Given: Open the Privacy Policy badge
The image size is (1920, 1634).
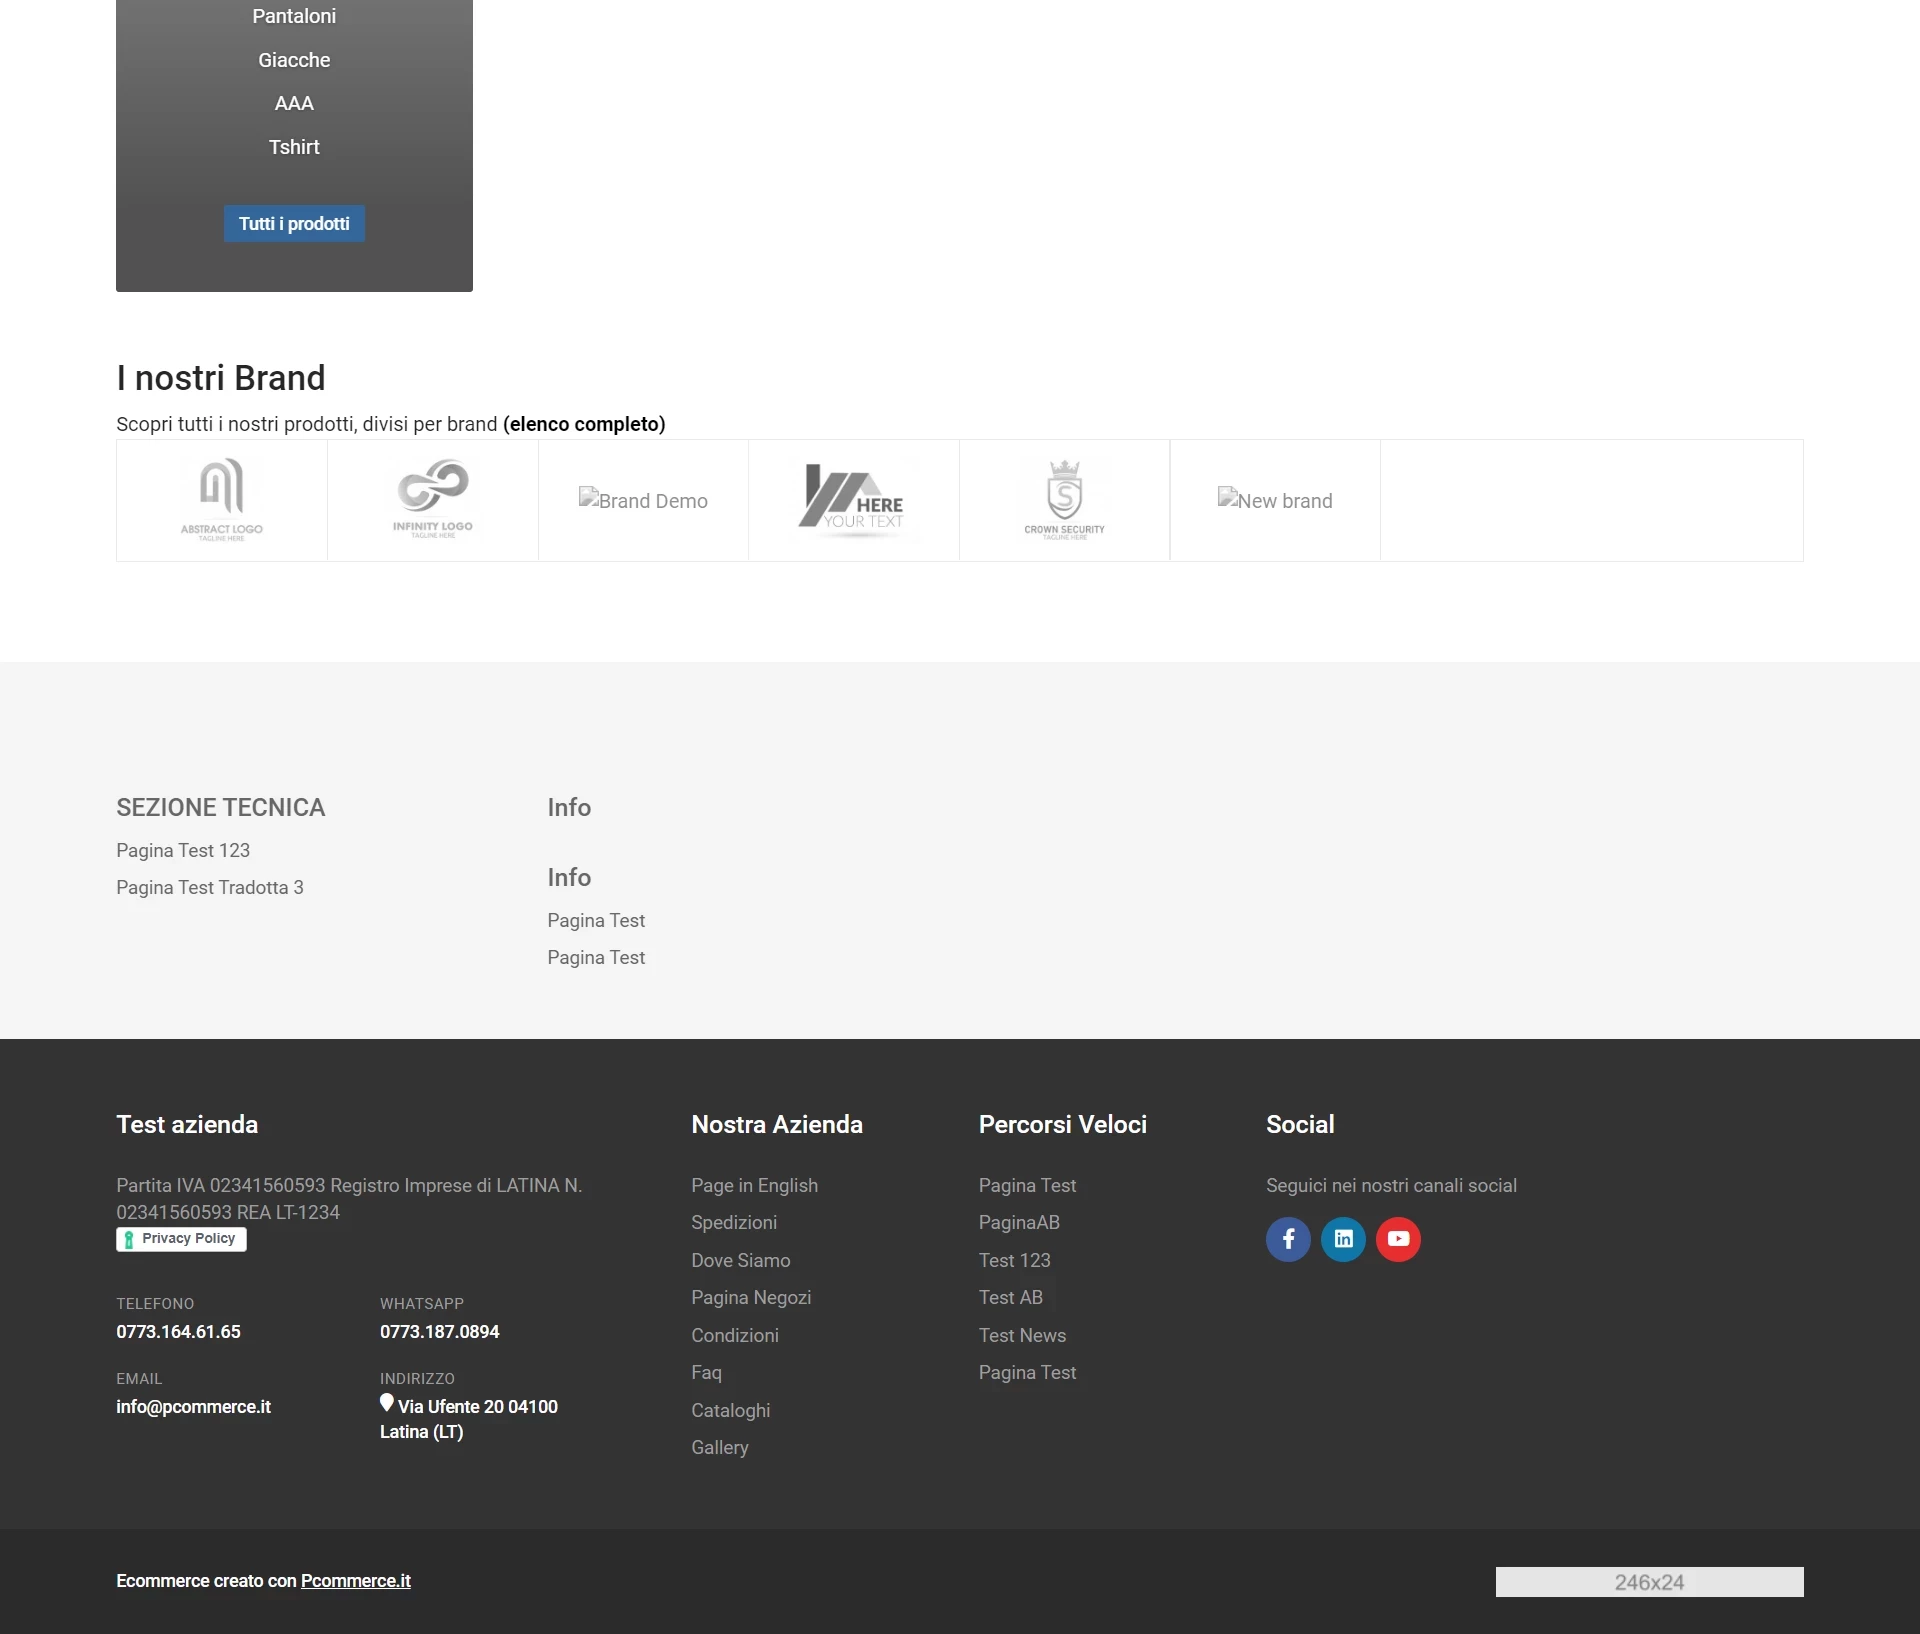Looking at the screenshot, I should pyautogui.click(x=181, y=1239).
